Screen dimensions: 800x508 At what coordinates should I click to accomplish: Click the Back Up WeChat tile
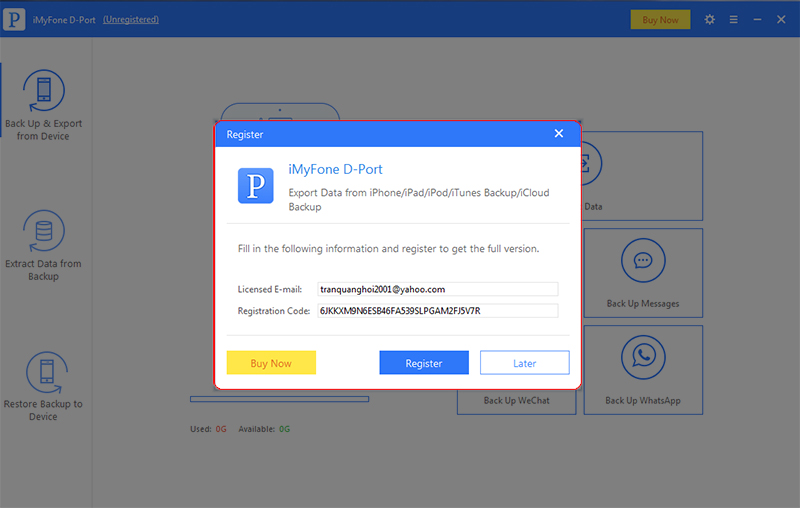(516, 401)
